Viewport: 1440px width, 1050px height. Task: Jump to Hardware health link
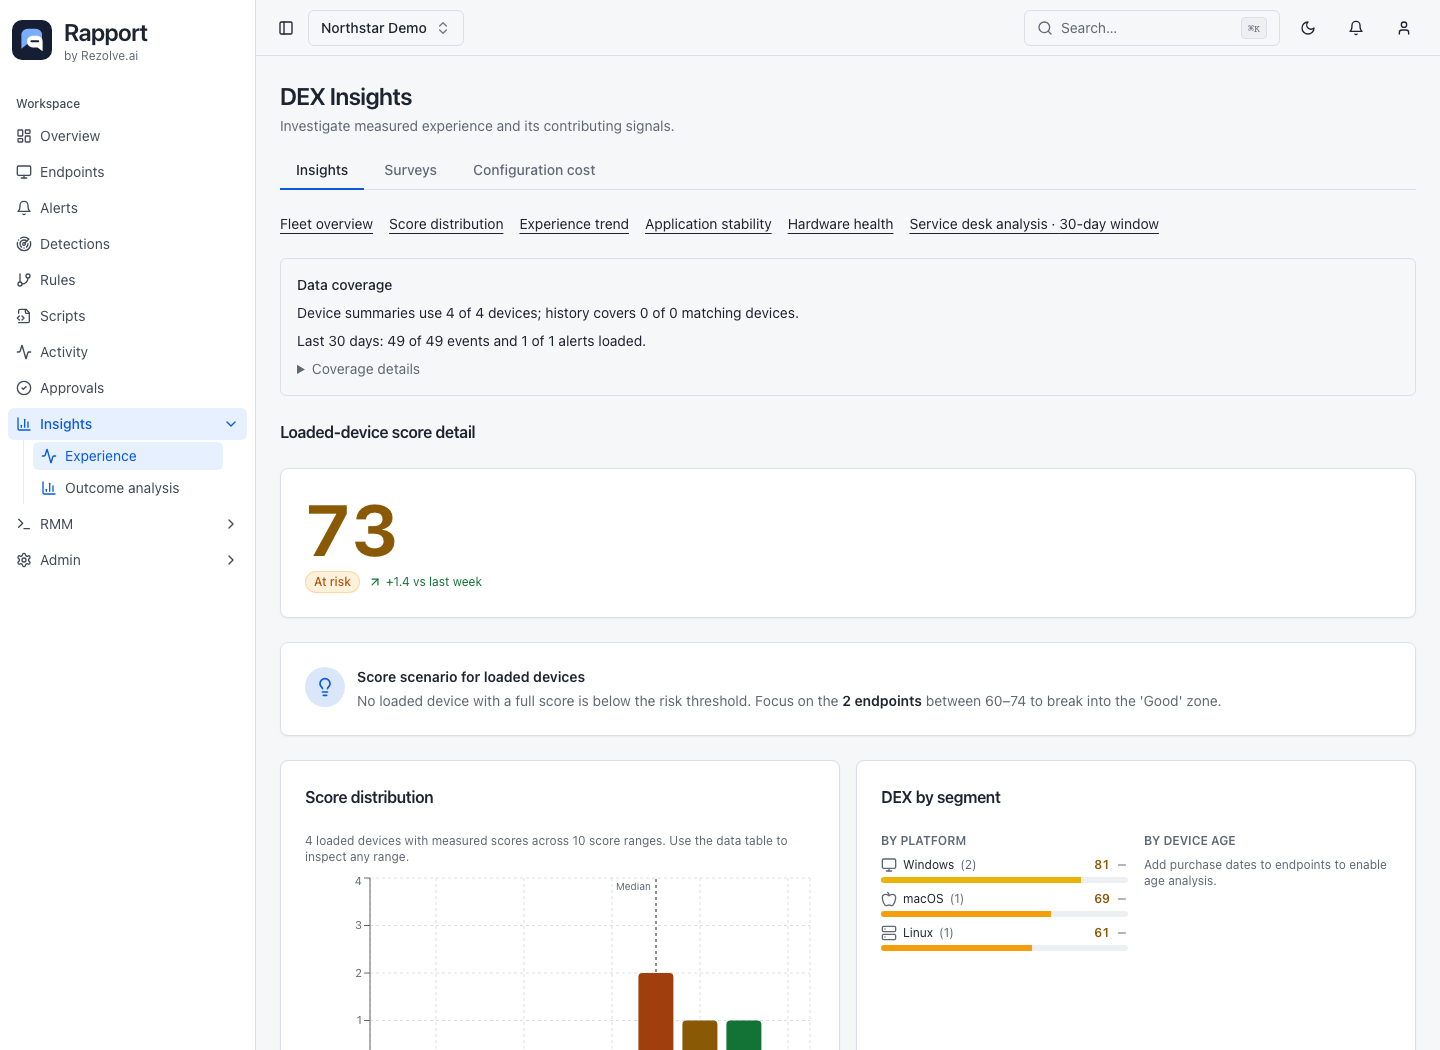pos(840,224)
